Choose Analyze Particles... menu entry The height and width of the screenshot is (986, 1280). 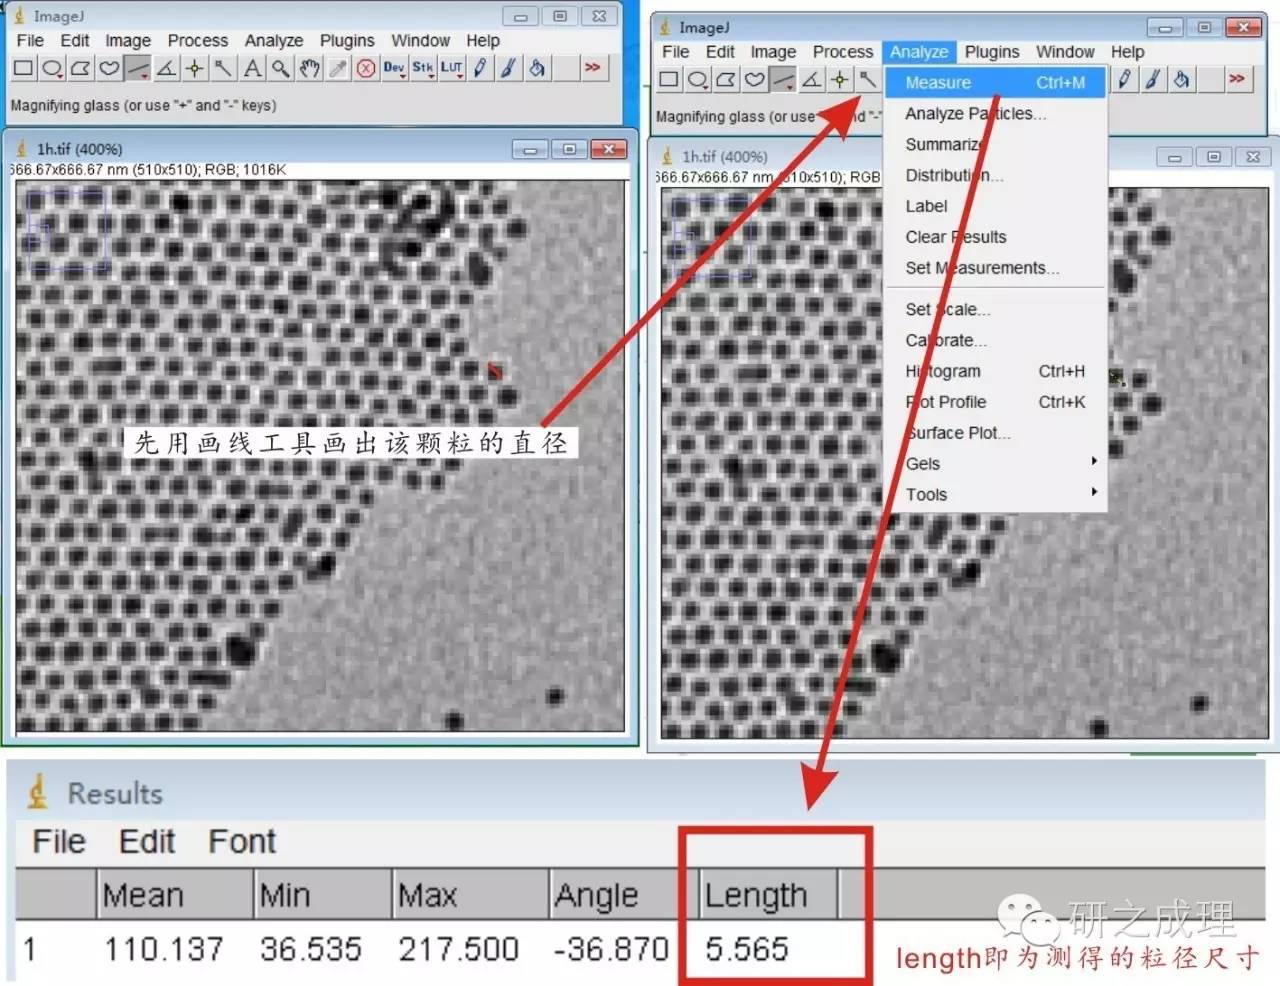[x=996, y=114]
